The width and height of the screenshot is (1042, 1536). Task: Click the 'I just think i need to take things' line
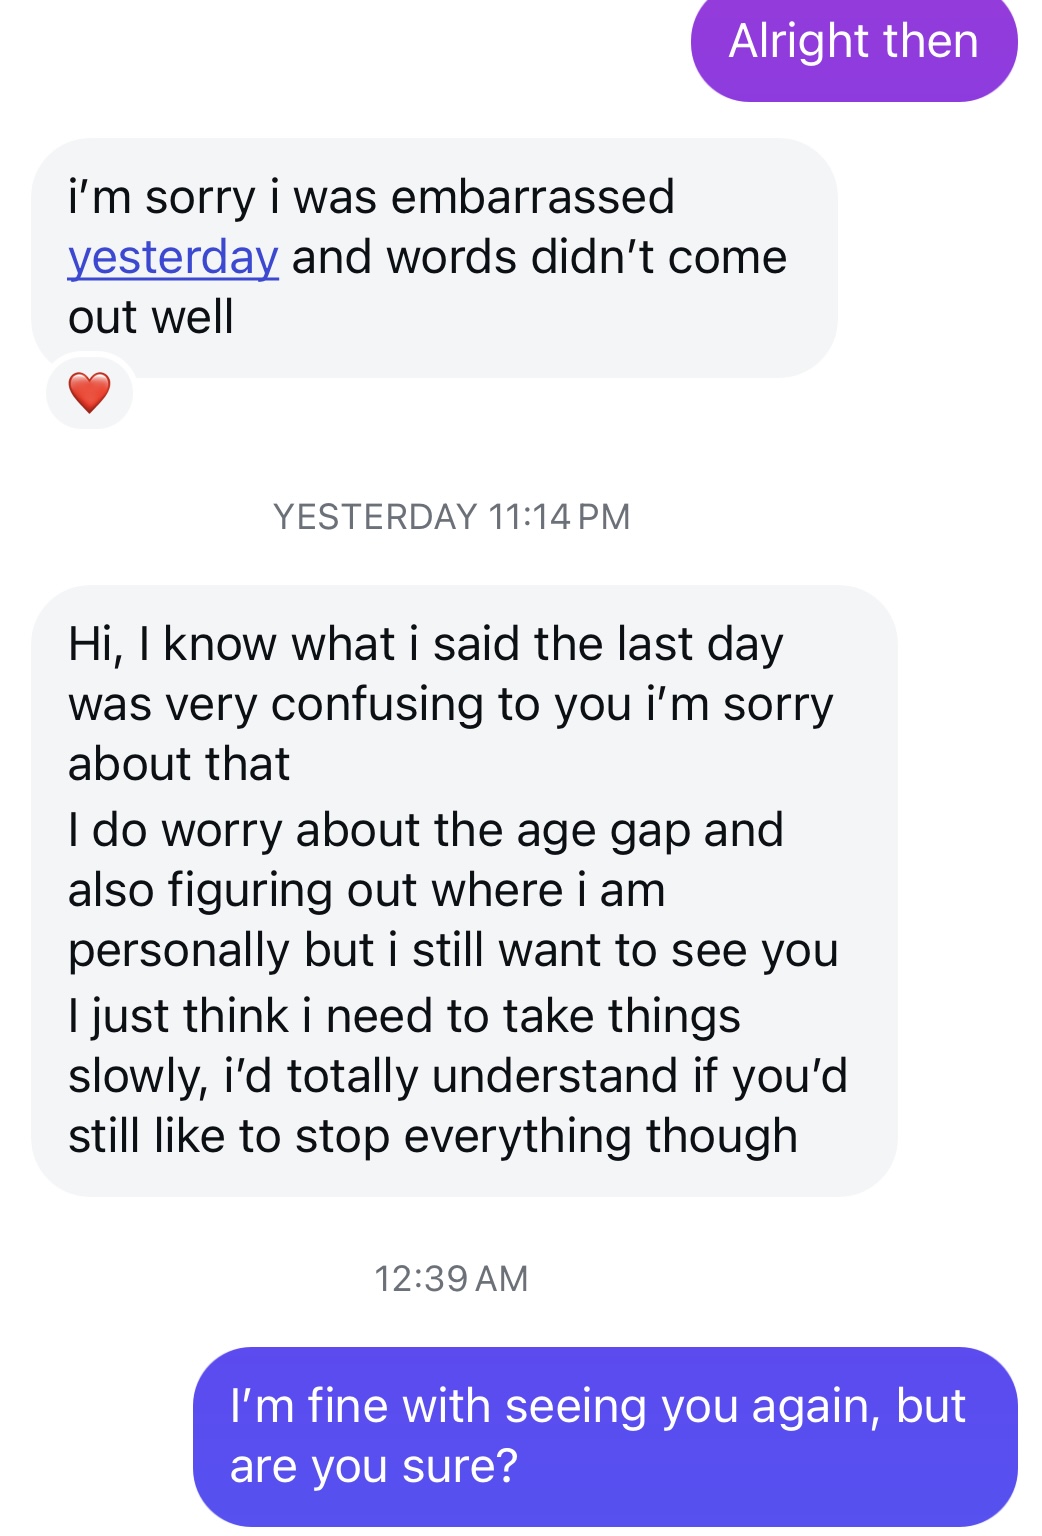coord(404,1016)
